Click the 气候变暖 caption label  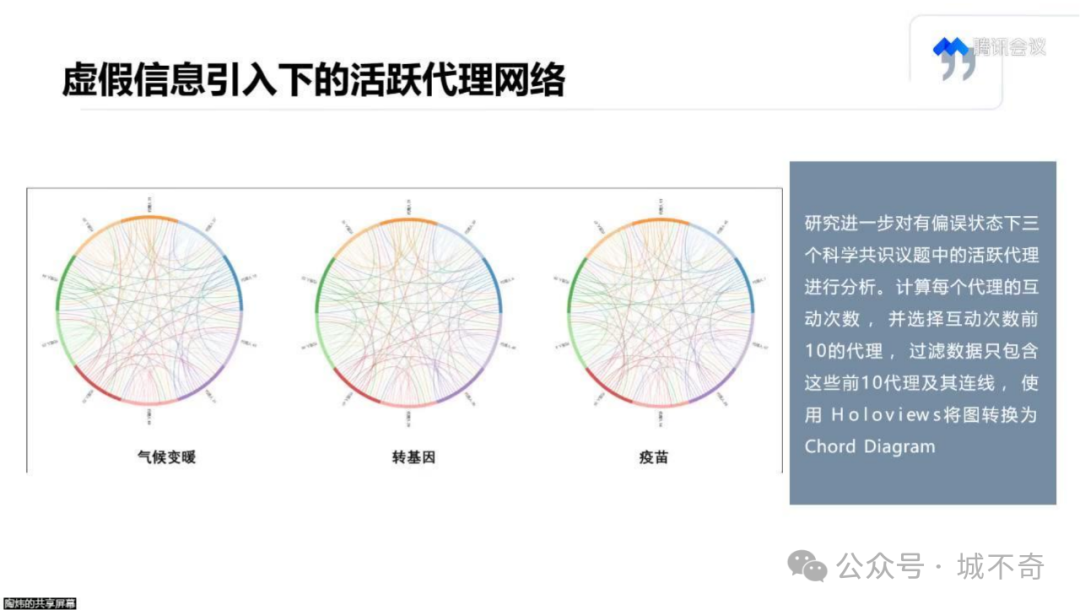click(x=167, y=457)
